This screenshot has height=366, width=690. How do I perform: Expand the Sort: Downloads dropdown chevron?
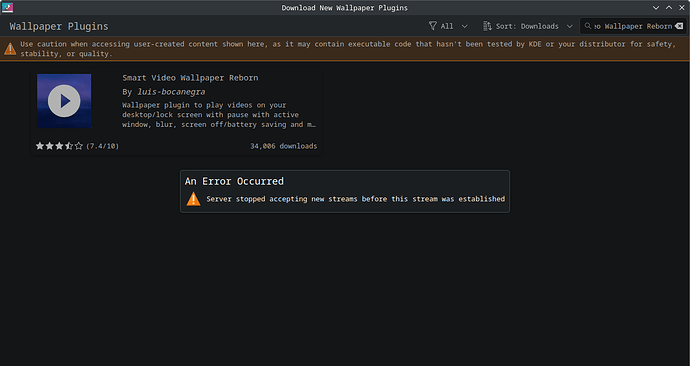tap(569, 26)
